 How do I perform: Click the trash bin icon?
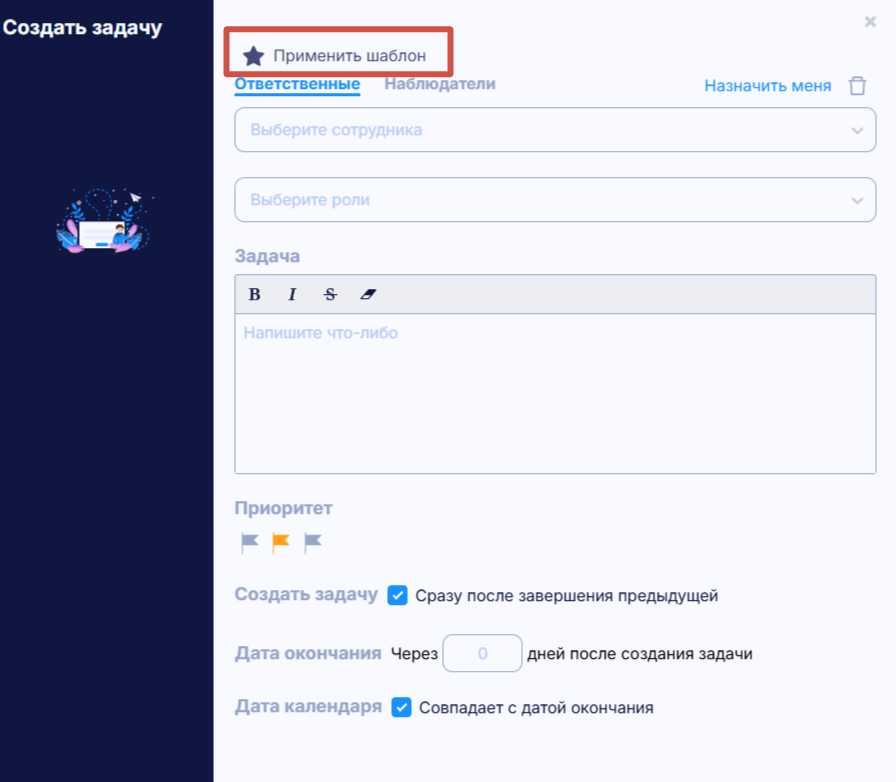pos(857,86)
